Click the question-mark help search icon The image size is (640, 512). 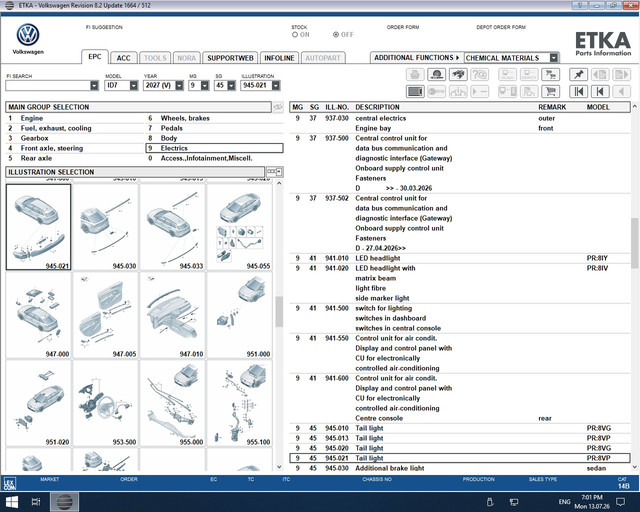[480, 75]
